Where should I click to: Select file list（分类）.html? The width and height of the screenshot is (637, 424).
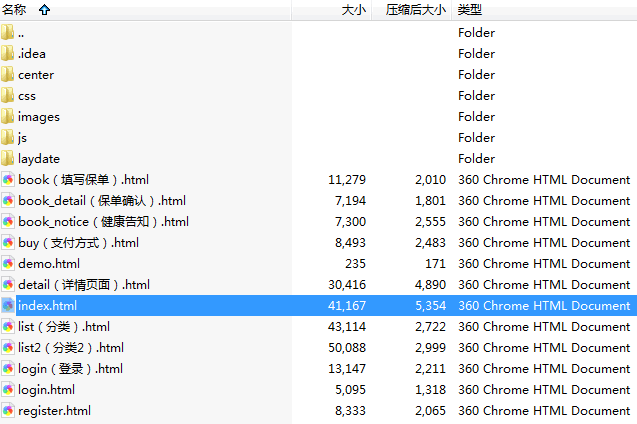coord(64,327)
